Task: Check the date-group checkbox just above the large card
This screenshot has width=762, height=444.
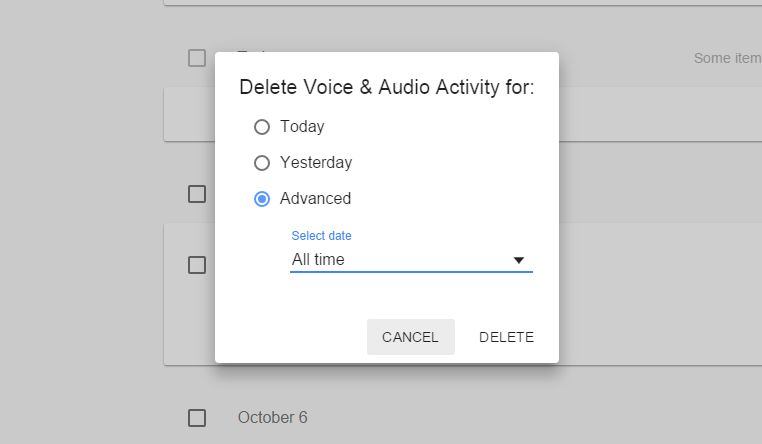Action: [197, 193]
